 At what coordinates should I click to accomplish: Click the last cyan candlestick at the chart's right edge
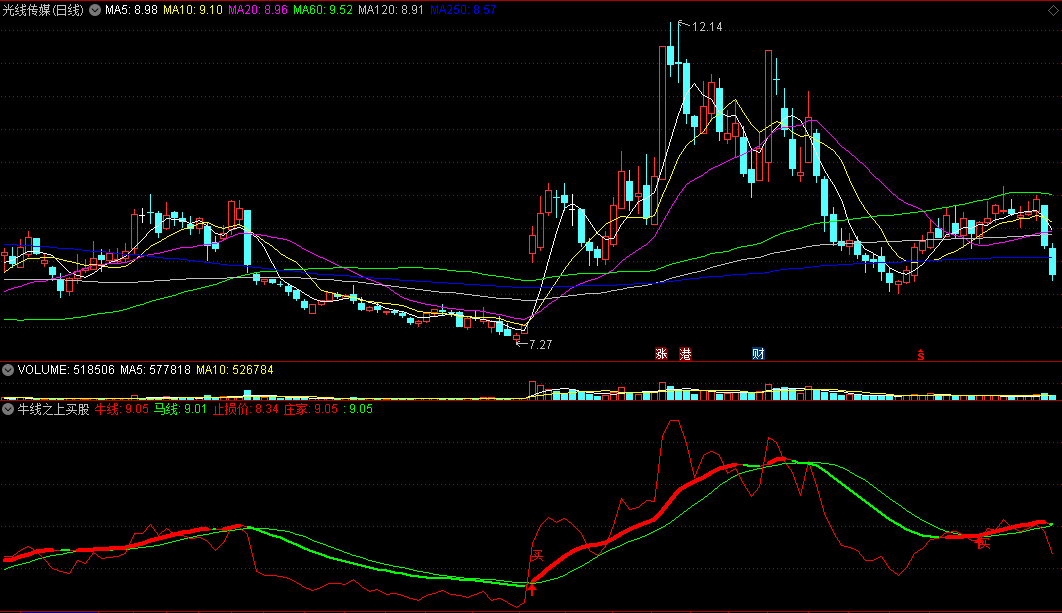[1053, 263]
